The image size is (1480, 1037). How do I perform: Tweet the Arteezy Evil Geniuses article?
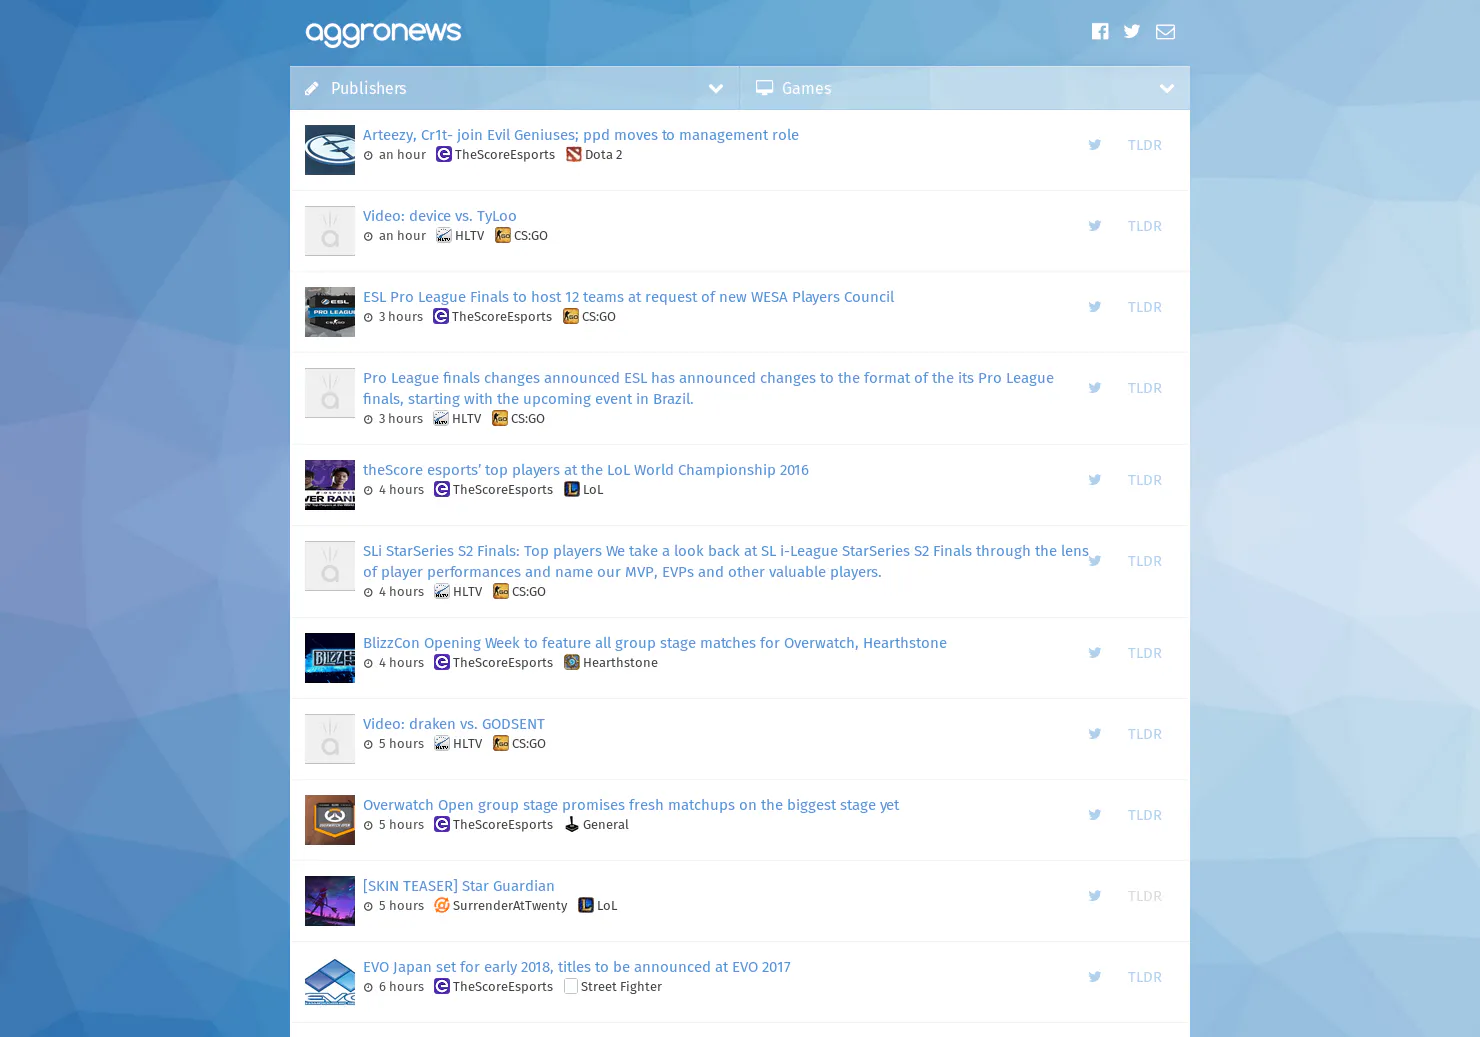pyautogui.click(x=1095, y=145)
